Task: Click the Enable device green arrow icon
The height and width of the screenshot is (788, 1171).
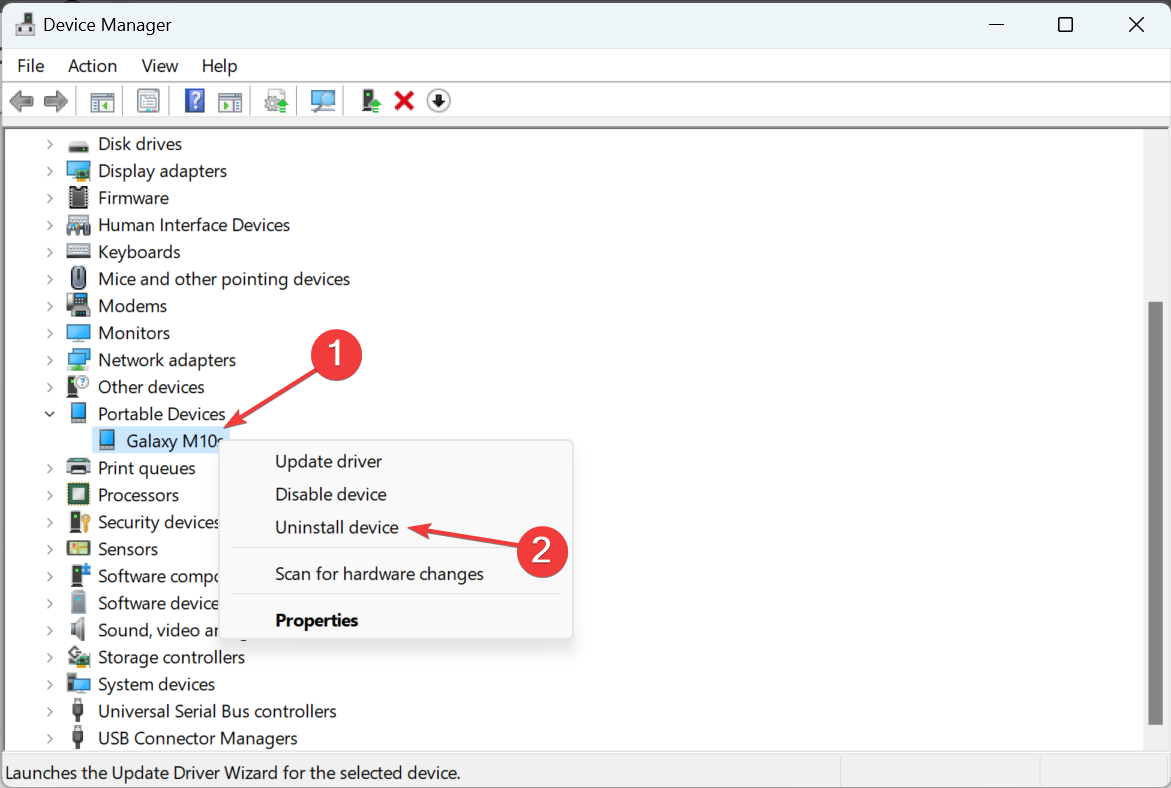Action: (x=370, y=100)
